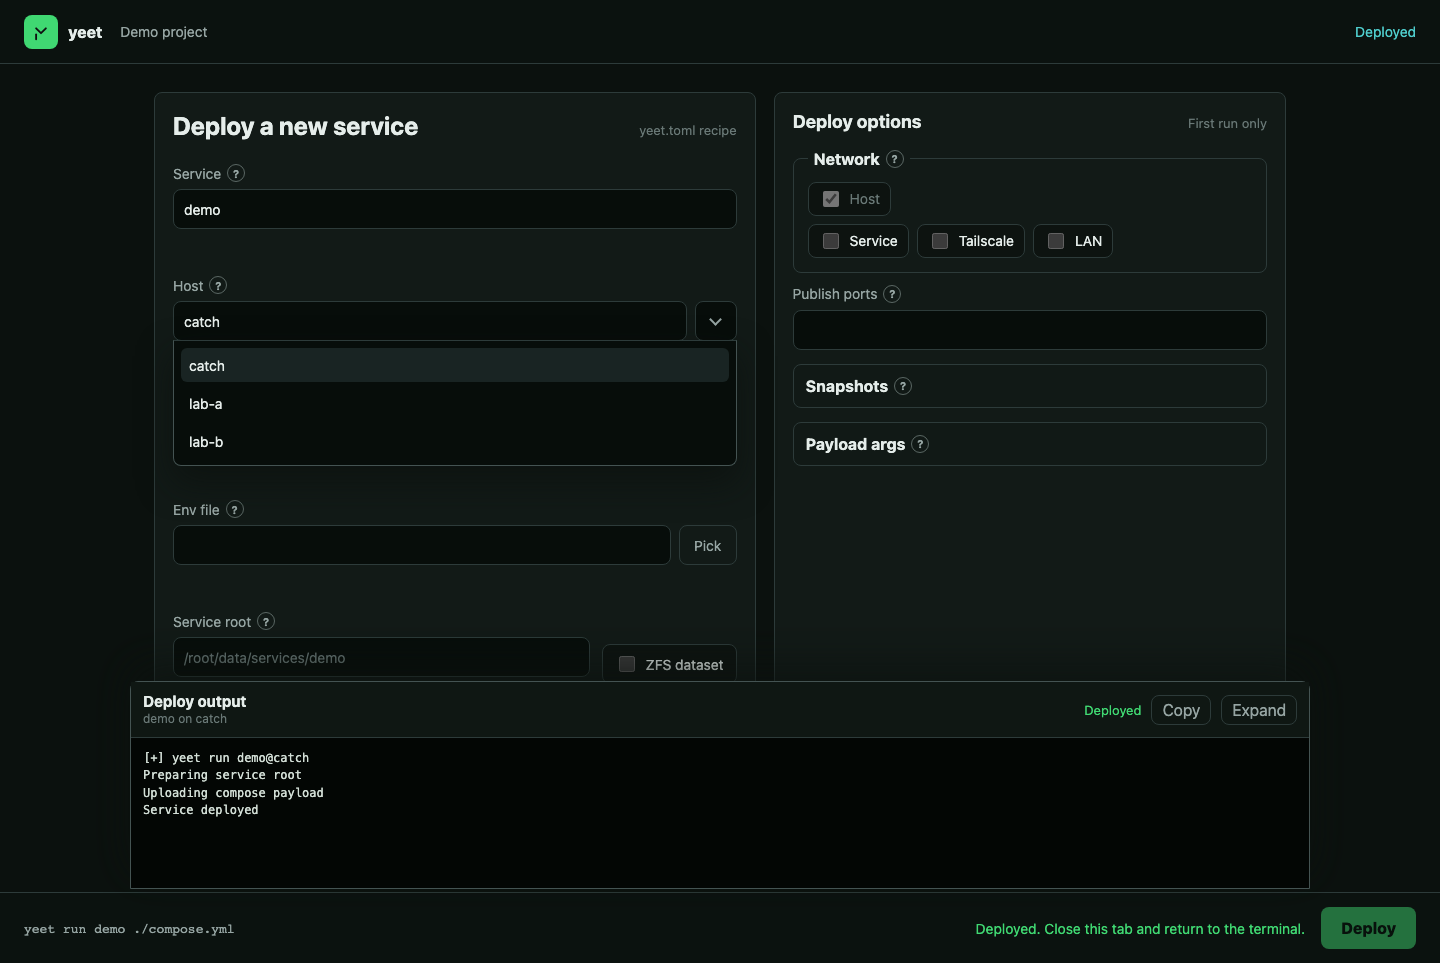Click the 'First run only' note
This screenshot has height=963, width=1440.
1227,124
